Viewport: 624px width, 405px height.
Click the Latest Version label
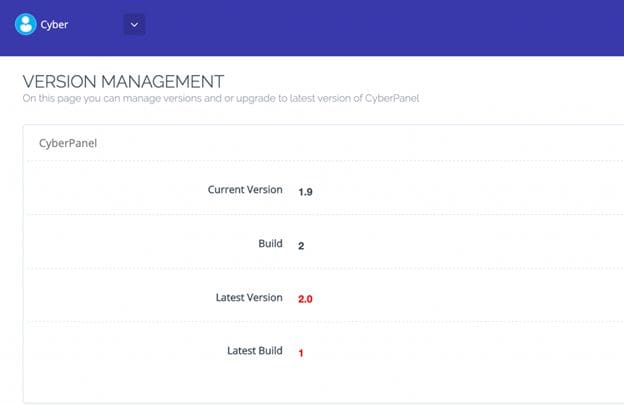[x=249, y=298]
